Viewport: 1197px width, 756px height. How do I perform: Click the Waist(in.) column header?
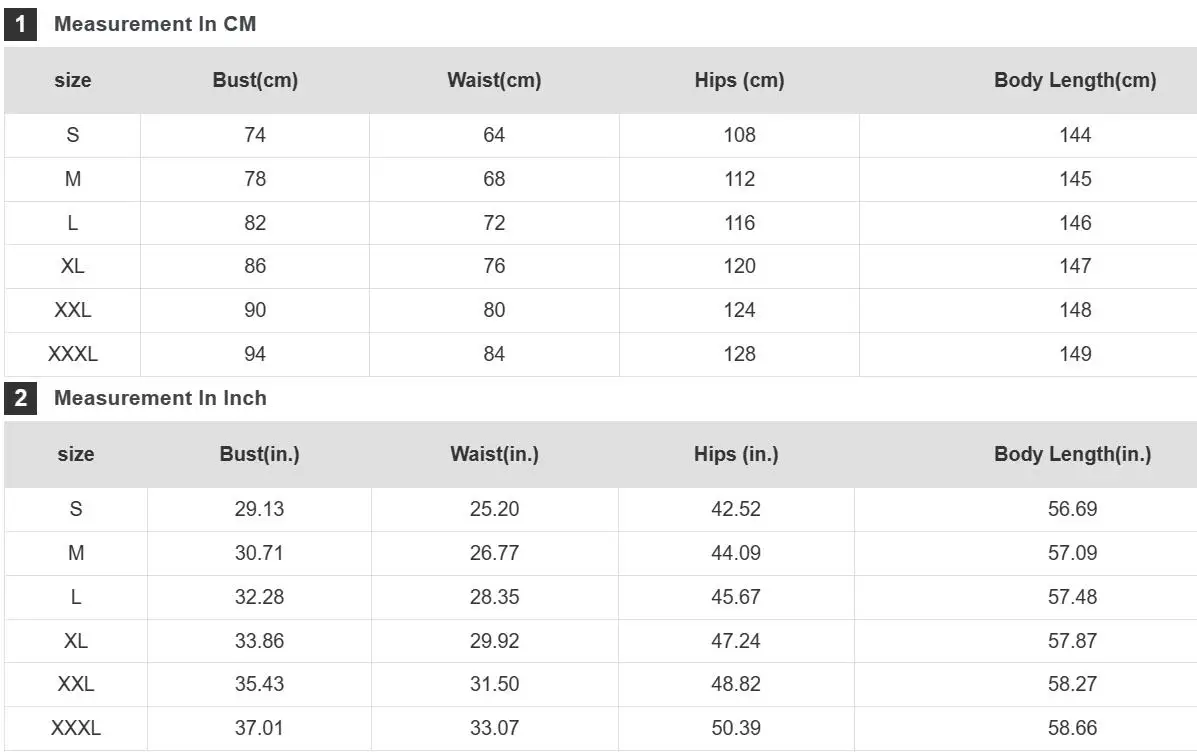click(494, 455)
